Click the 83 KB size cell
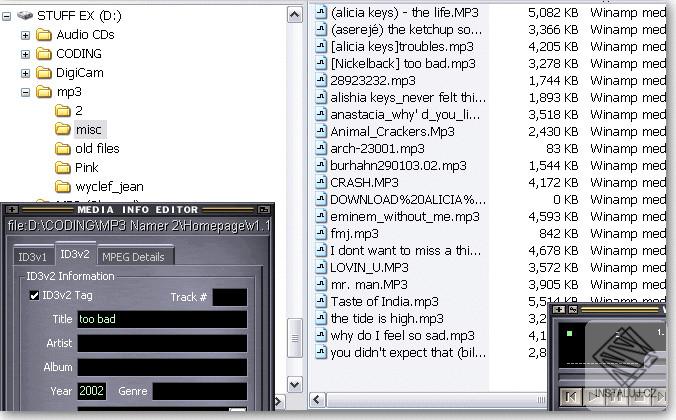Image resolution: width=676 pixels, height=420 pixels. coord(562,148)
